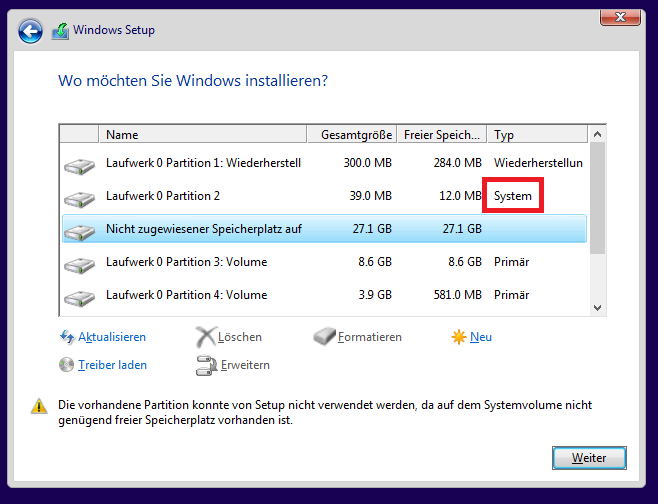Click Erweitern link
Screen dimensions: 658x504
[245, 365]
